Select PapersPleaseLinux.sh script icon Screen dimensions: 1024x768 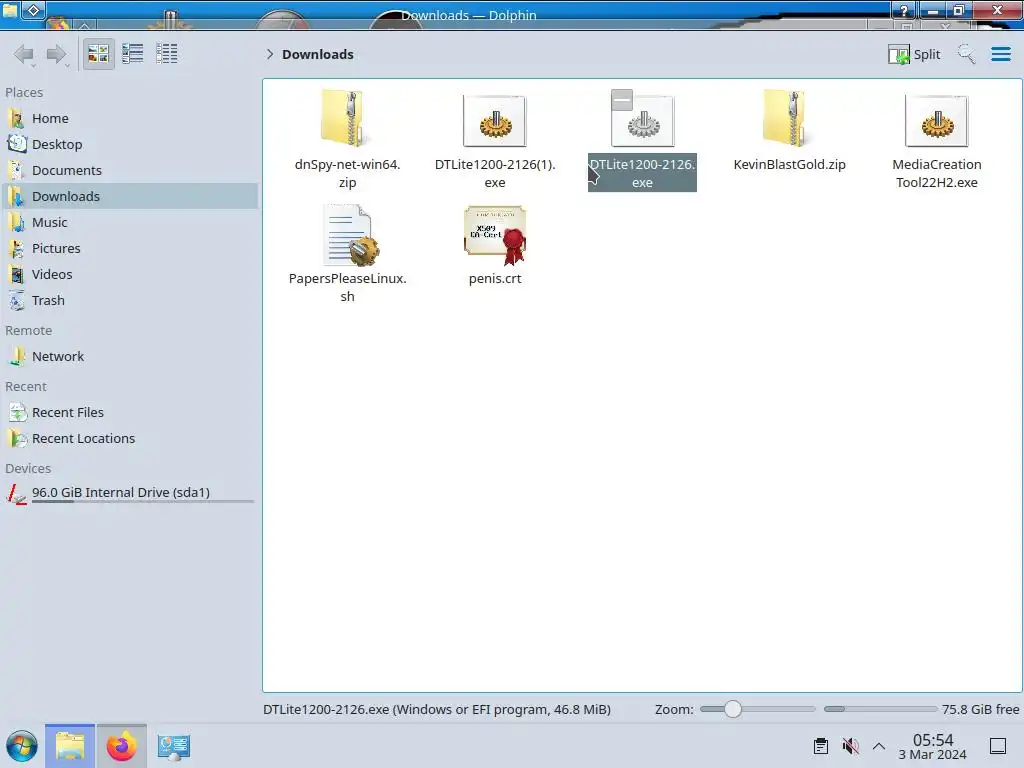[349, 234]
